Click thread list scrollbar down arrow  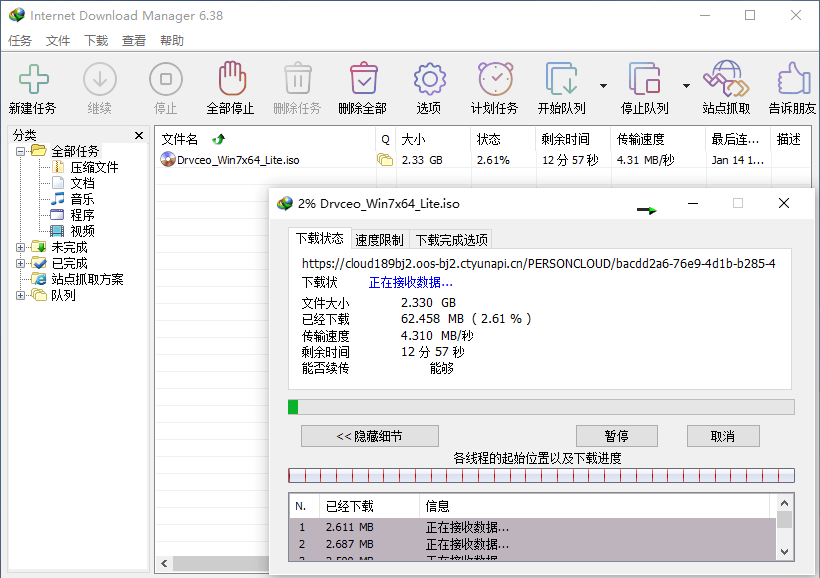[784, 551]
